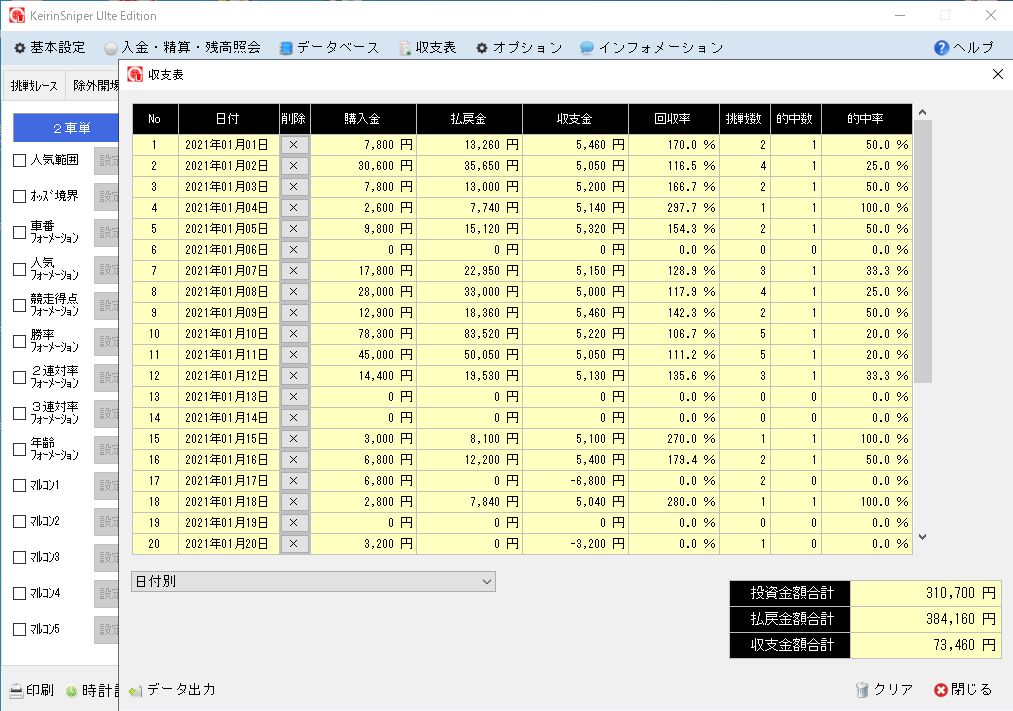
Task: Click the clock icon beside 時計
Action: click(x=71, y=691)
